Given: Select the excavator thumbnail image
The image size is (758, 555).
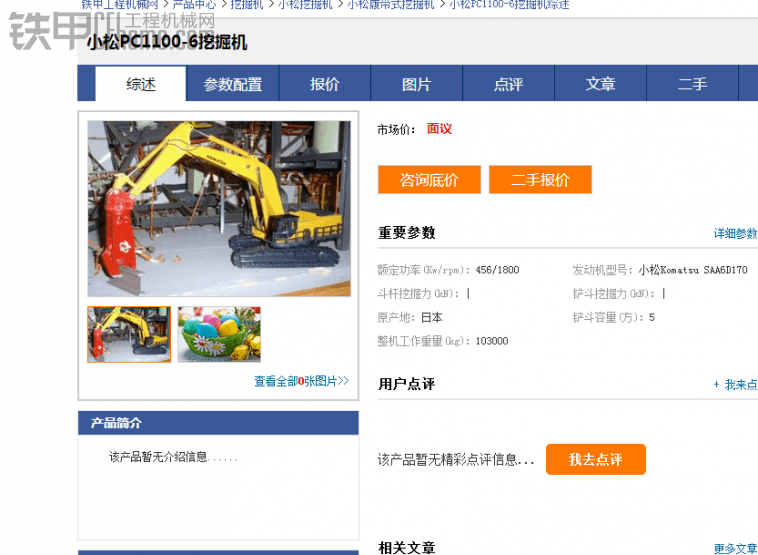Looking at the screenshot, I should 129,334.
